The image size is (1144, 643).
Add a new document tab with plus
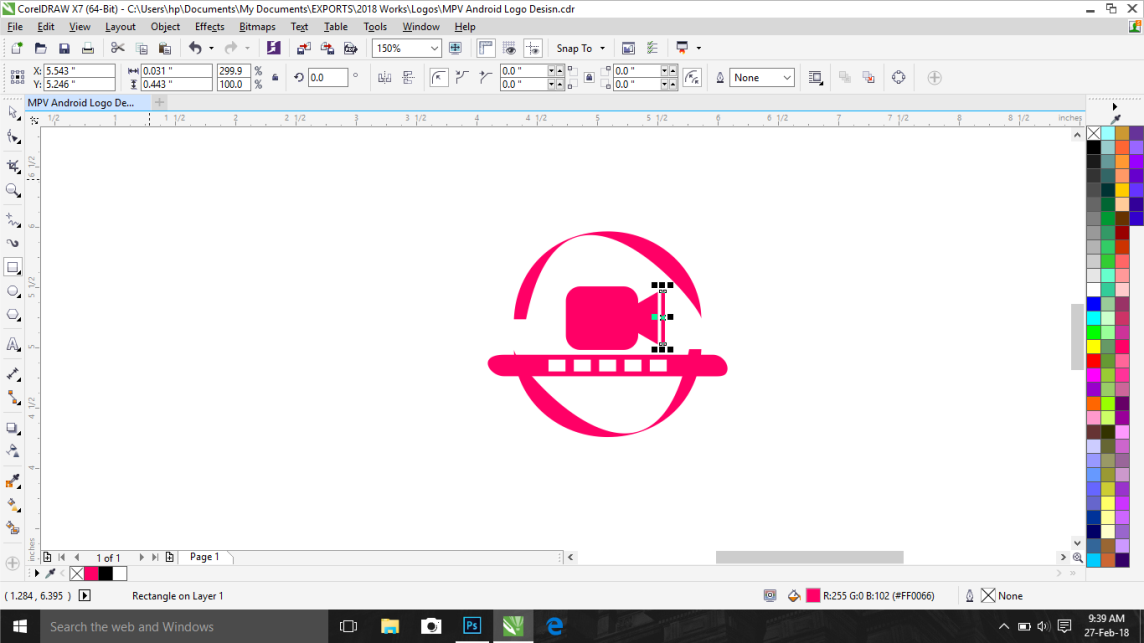(159, 103)
